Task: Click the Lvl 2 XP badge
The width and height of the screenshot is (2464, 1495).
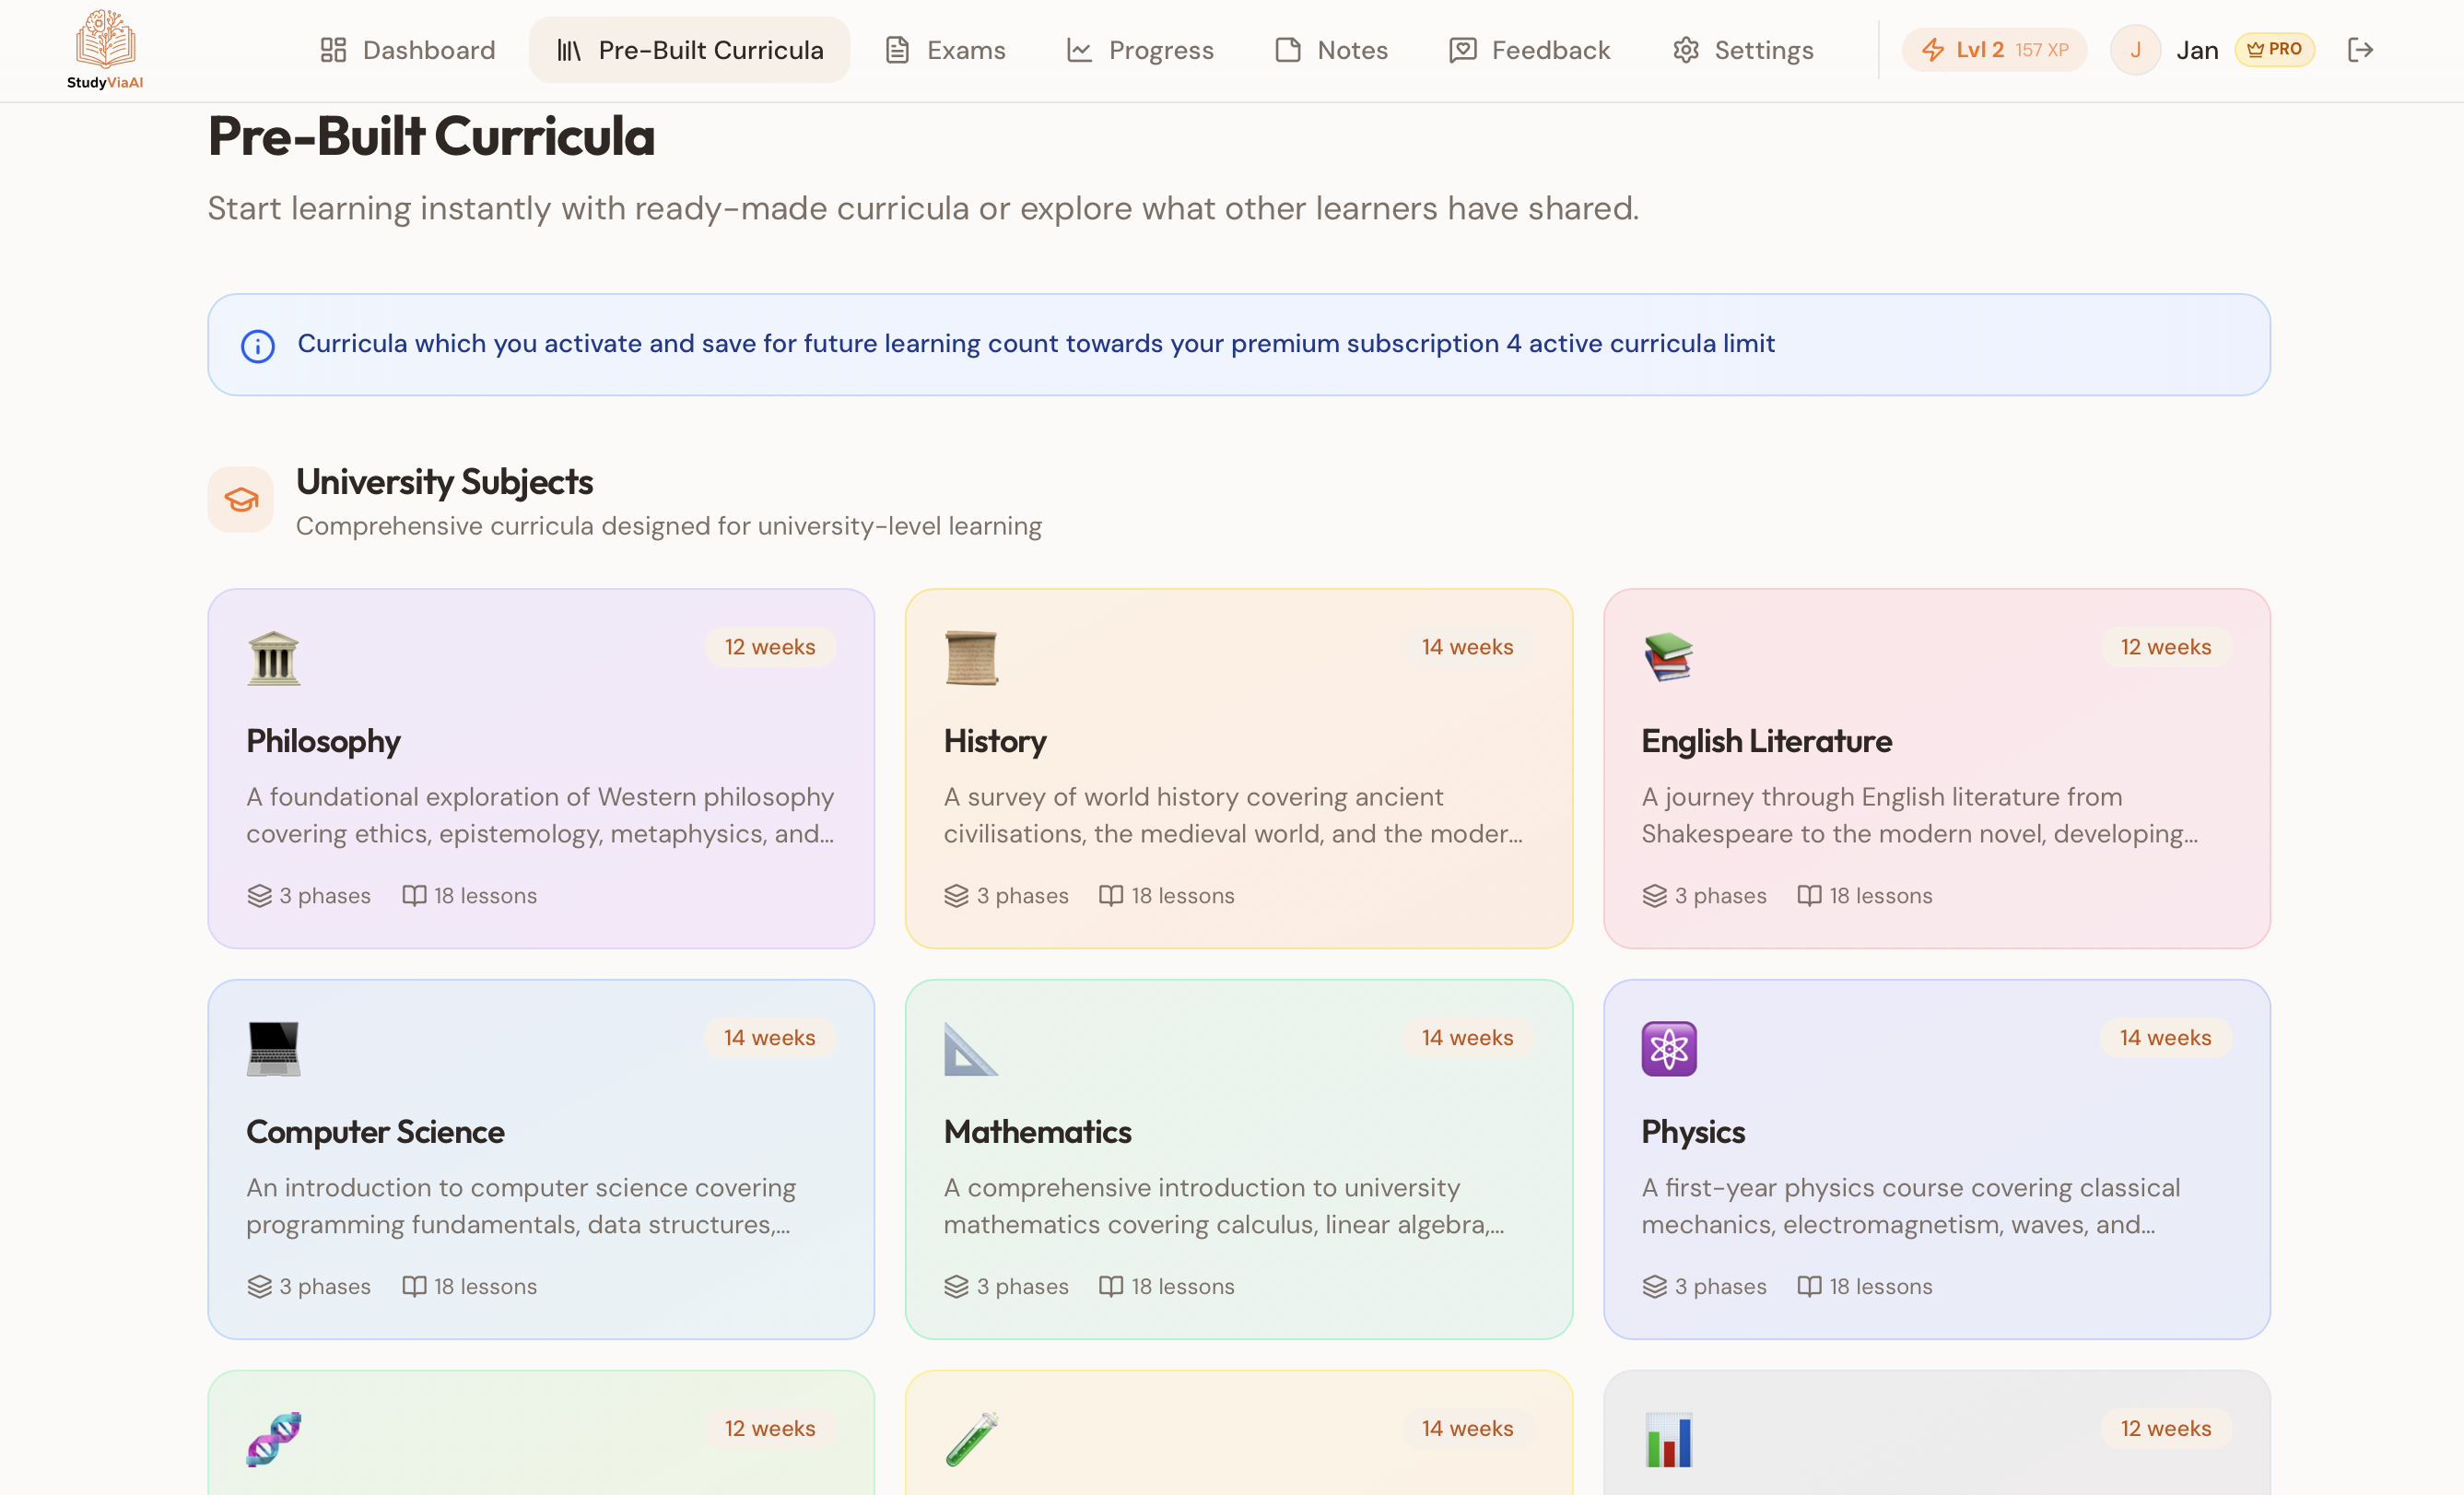Action: [1994, 50]
